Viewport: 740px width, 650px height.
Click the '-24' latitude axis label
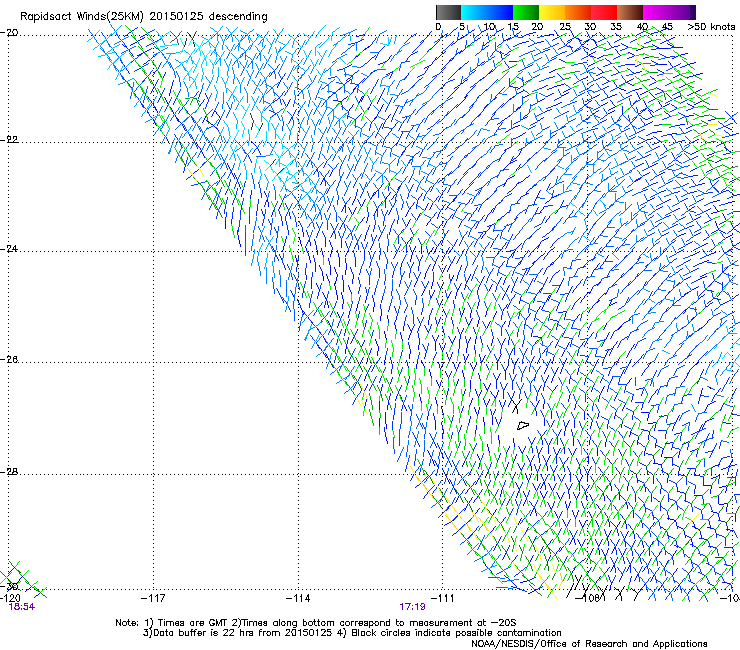click(9, 249)
